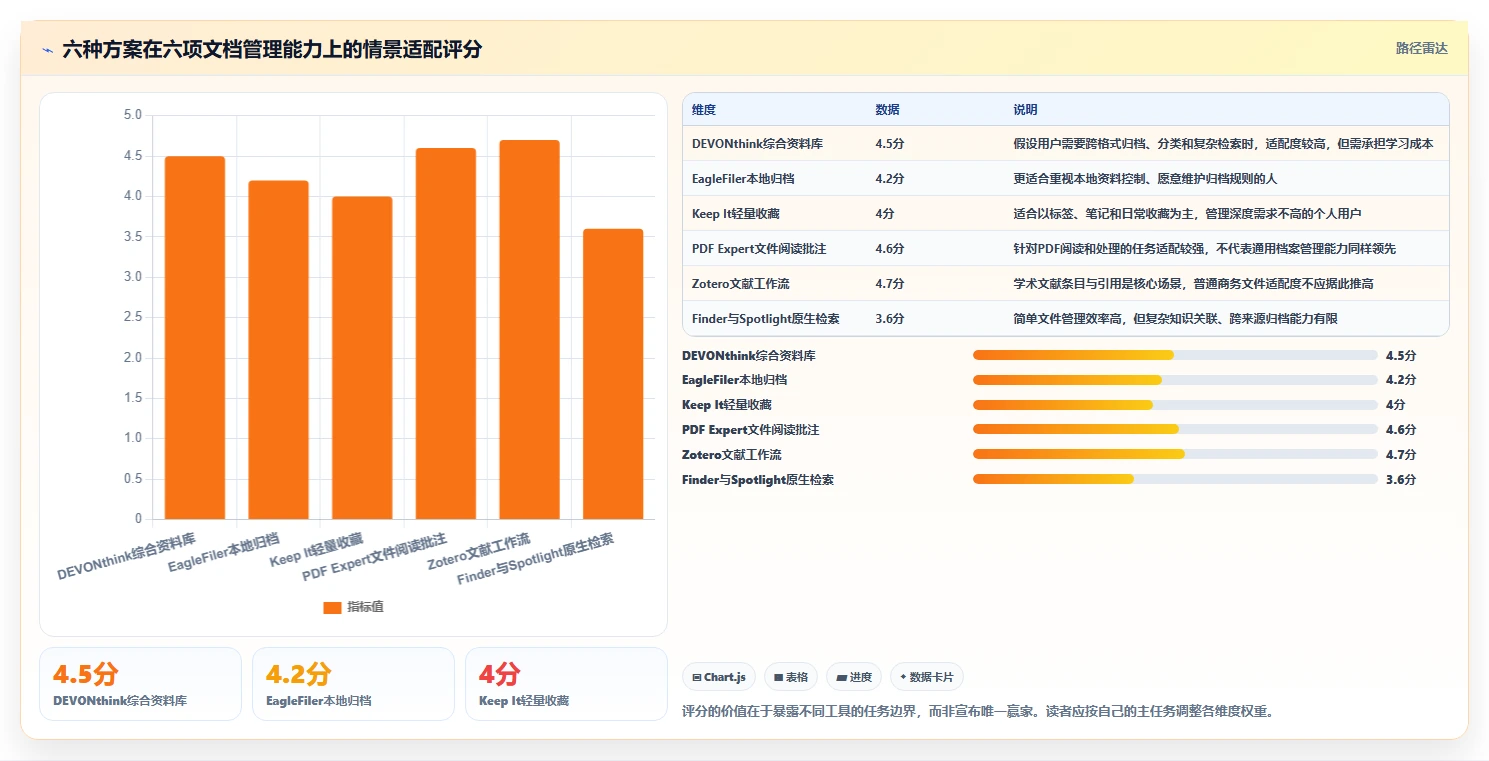Click the 5.0 y-axis tick label
Screen dimensions: 1489x761
pyautogui.click(x=133, y=115)
